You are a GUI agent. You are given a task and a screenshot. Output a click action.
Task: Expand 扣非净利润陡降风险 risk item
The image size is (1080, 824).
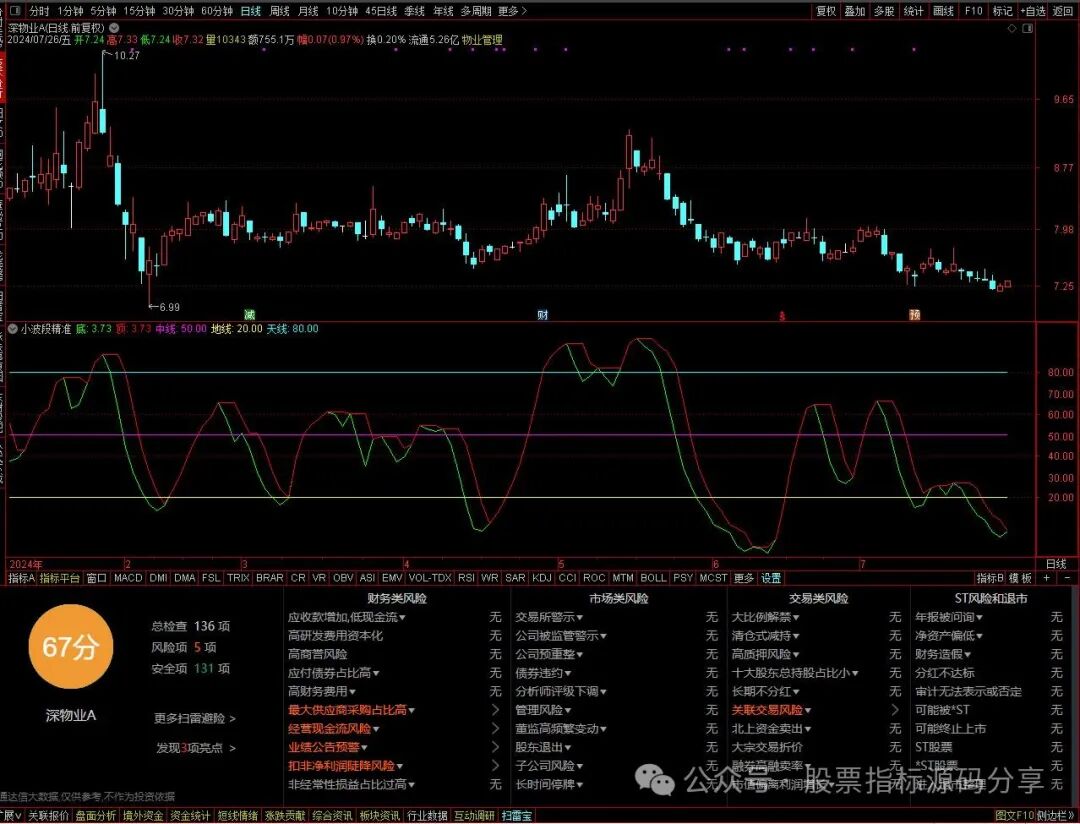346,765
